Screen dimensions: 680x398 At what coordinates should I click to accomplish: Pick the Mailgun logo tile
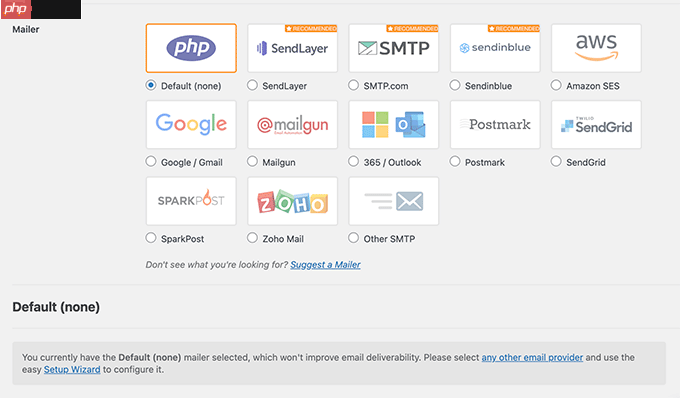click(x=292, y=124)
